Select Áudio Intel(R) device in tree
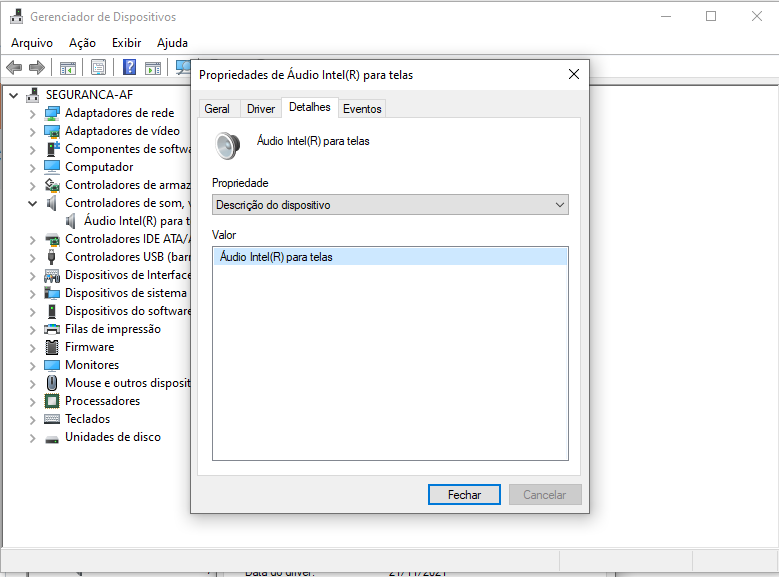 tap(137, 221)
